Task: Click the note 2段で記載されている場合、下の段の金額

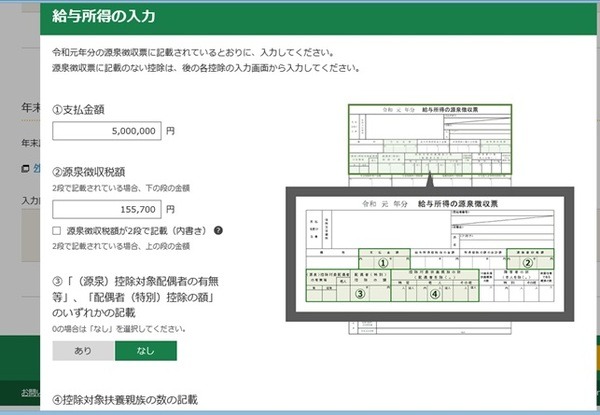Action: pos(121,188)
